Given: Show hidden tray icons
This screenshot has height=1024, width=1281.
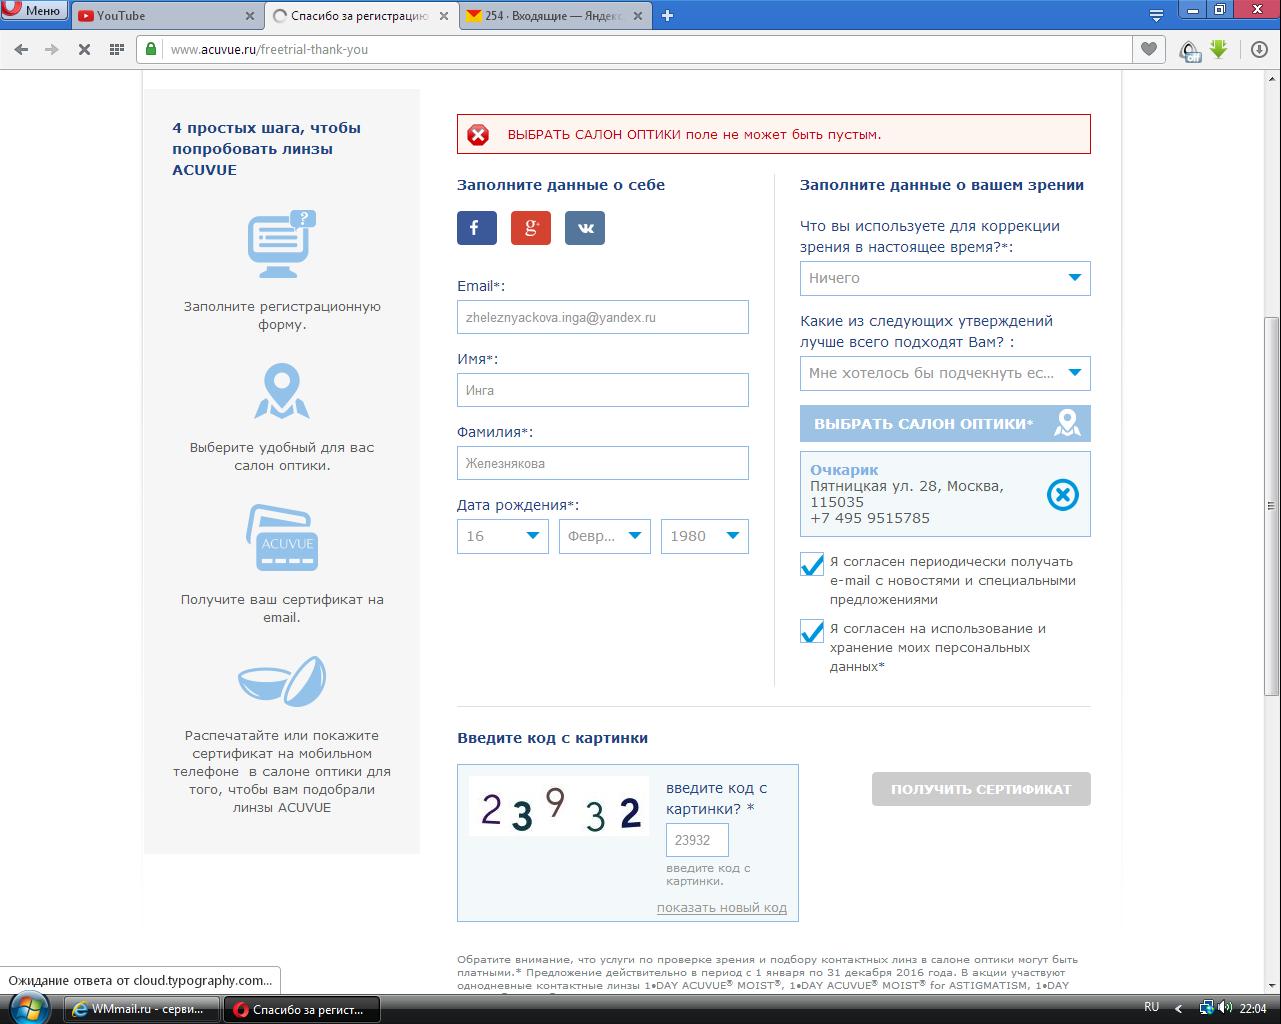Looking at the screenshot, I should [1179, 1008].
